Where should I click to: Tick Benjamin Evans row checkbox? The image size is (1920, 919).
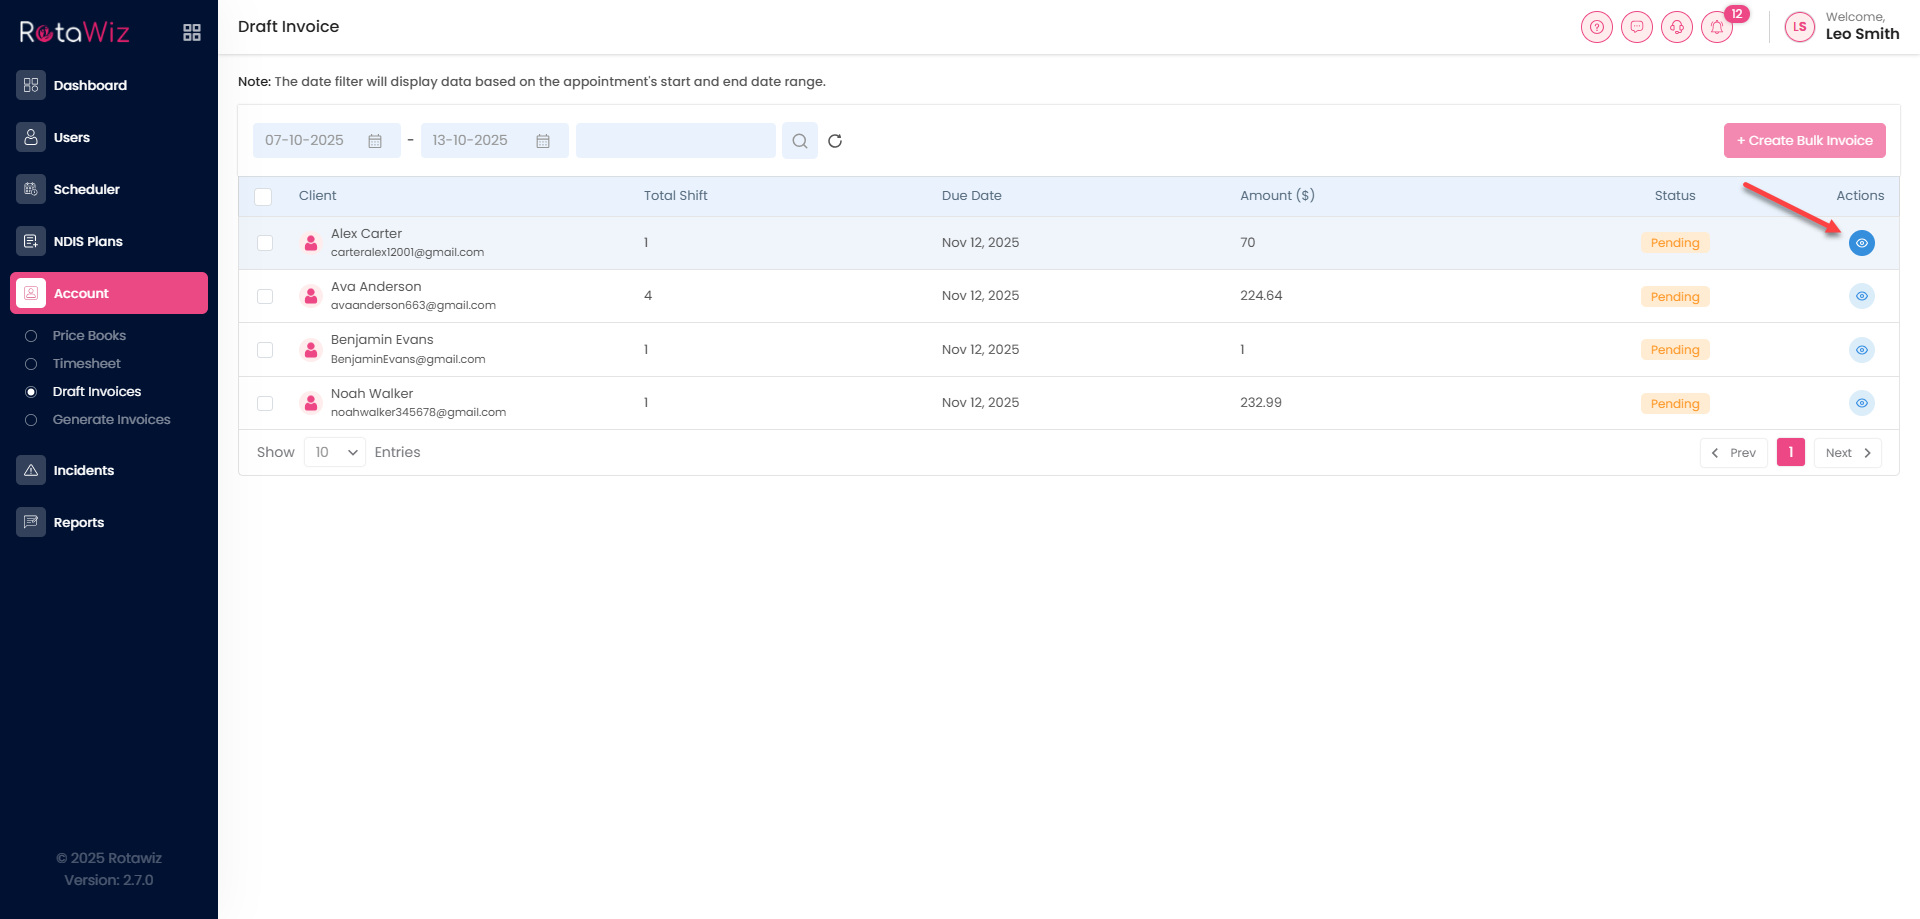pyautogui.click(x=265, y=350)
